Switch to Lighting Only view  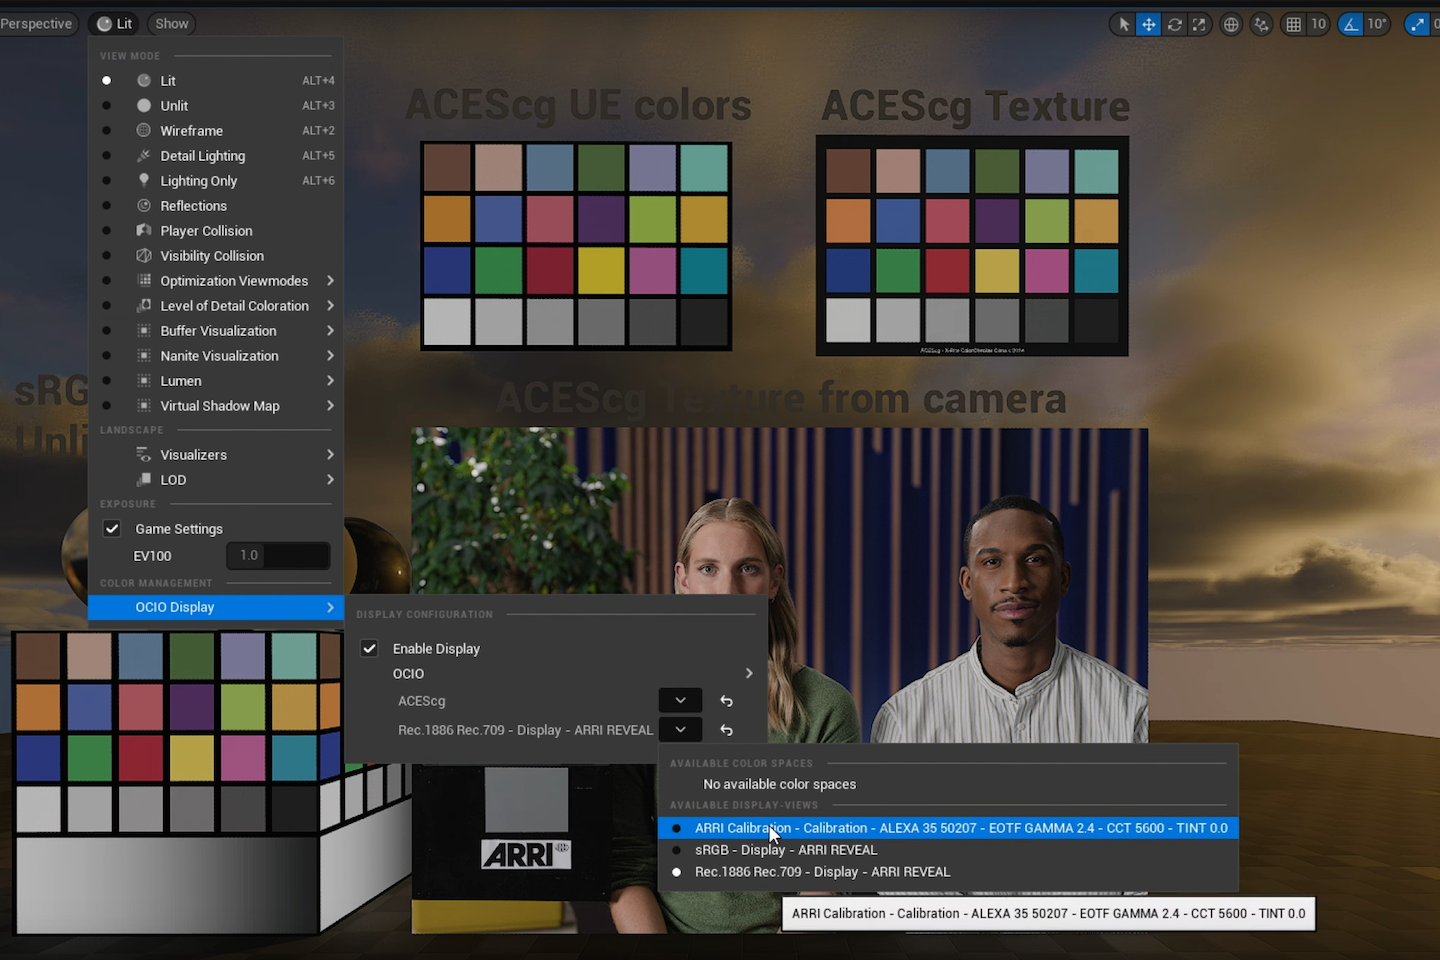click(x=216, y=181)
